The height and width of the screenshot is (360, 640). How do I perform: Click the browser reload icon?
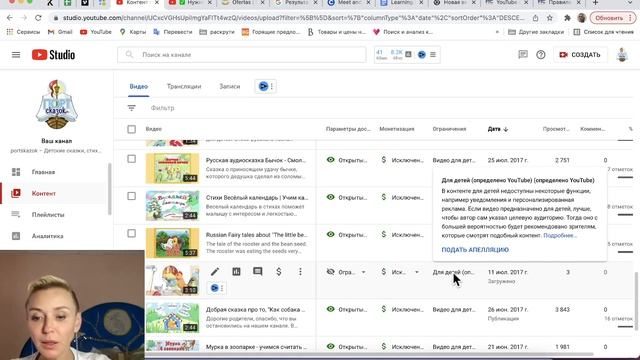coord(38,18)
